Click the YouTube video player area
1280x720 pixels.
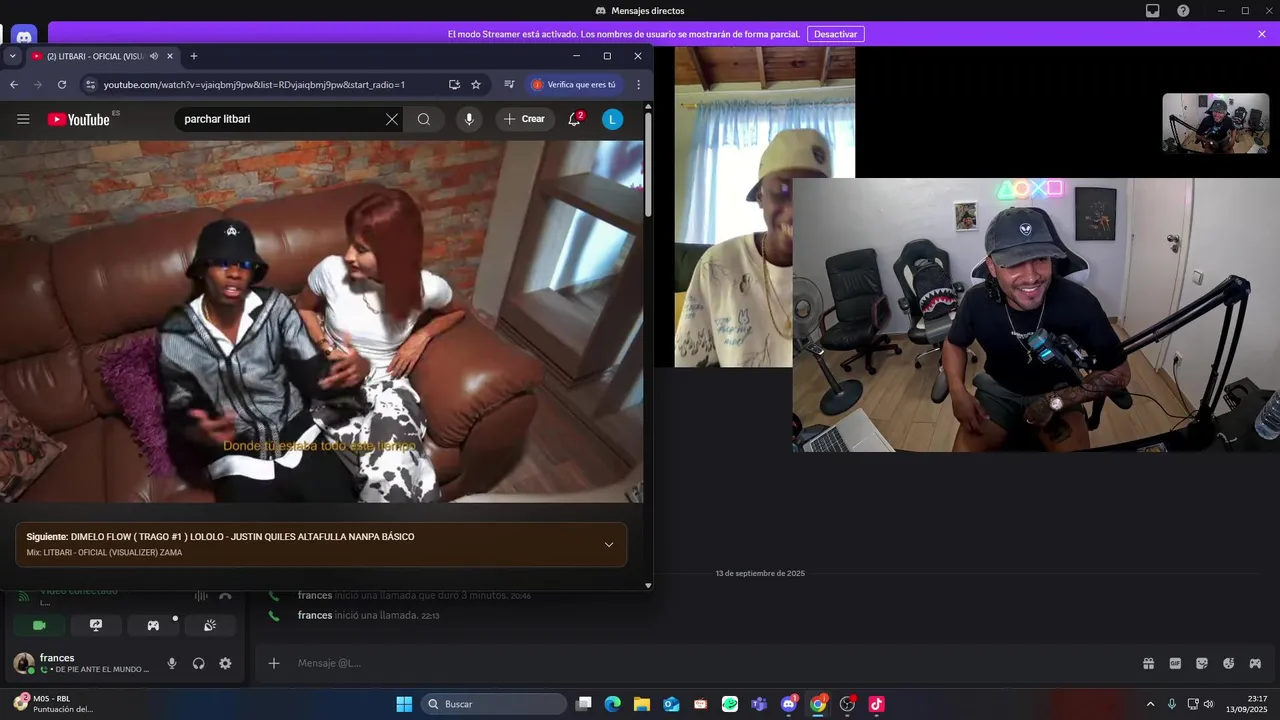point(321,321)
